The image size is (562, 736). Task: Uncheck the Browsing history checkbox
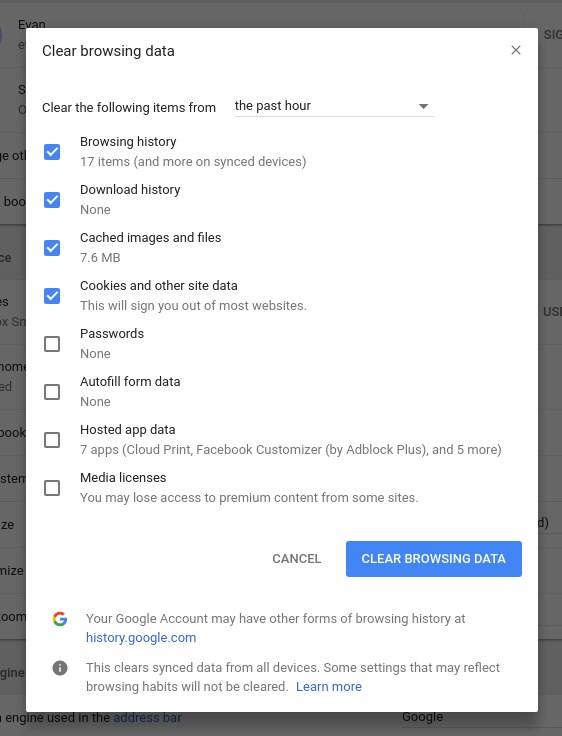(x=52, y=152)
